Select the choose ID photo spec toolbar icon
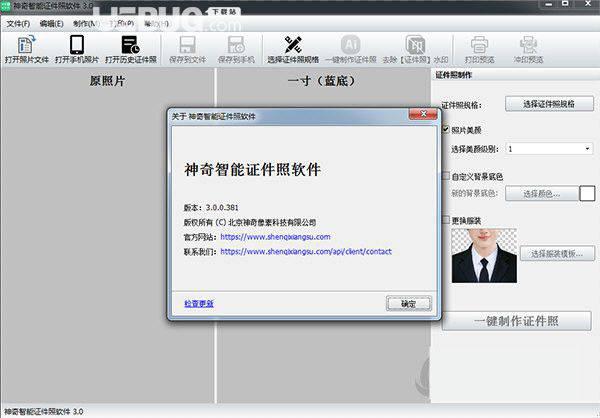Screen dimensions: 600x418 [293, 49]
